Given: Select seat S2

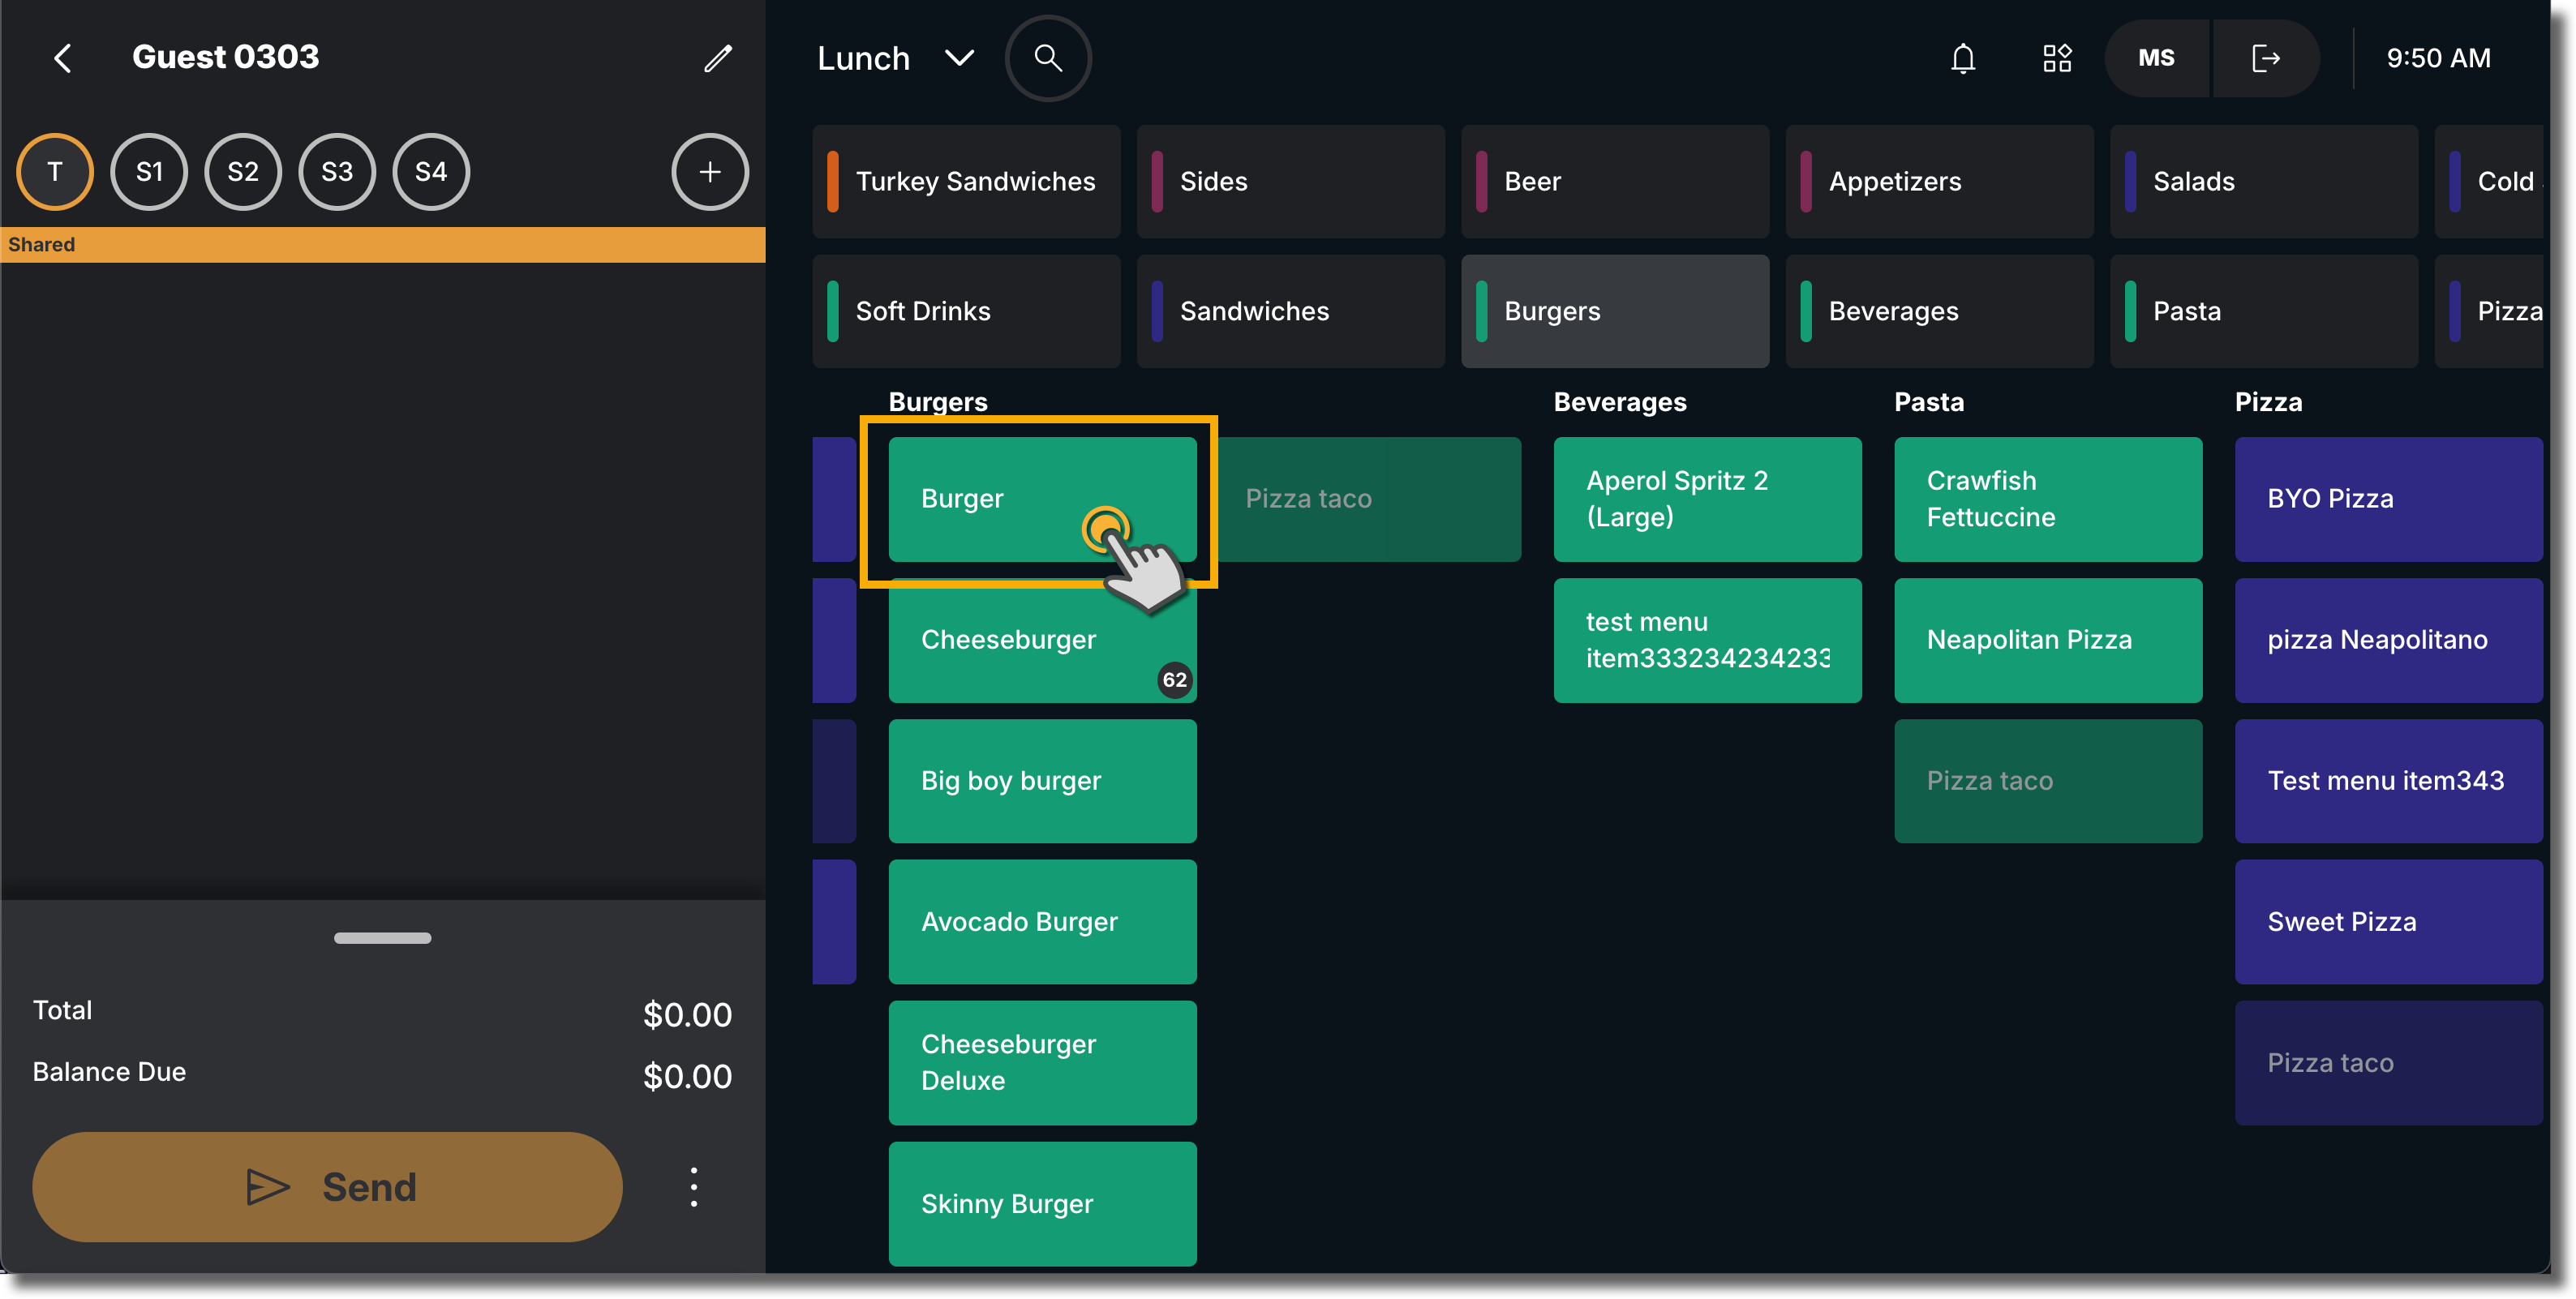Looking at the screenshot, I should (243, 172).
